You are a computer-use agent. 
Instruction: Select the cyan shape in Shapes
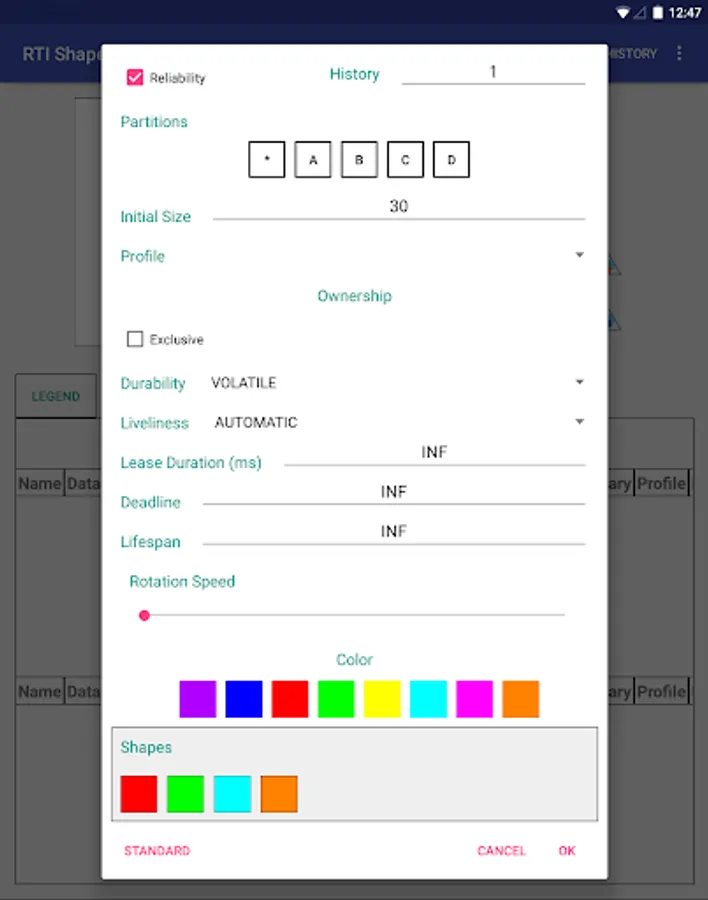[232, 794]
